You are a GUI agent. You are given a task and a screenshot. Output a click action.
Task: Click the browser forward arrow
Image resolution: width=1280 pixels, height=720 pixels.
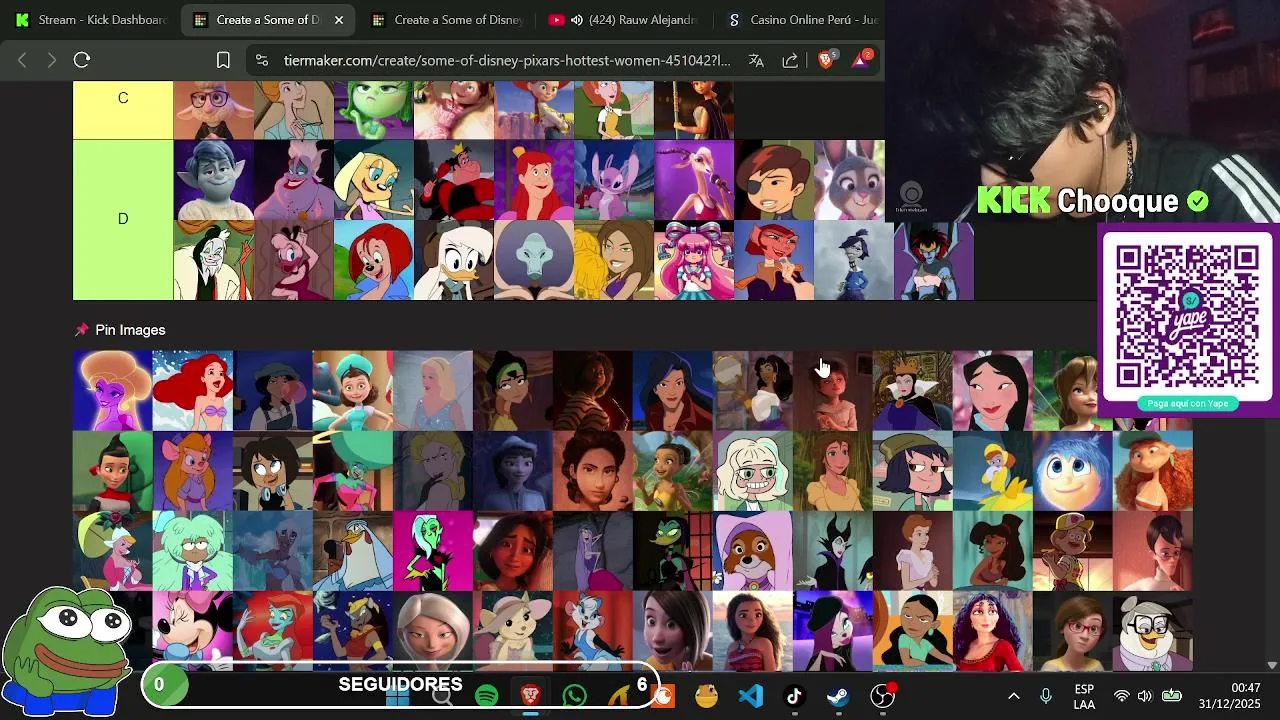(52, 60)
